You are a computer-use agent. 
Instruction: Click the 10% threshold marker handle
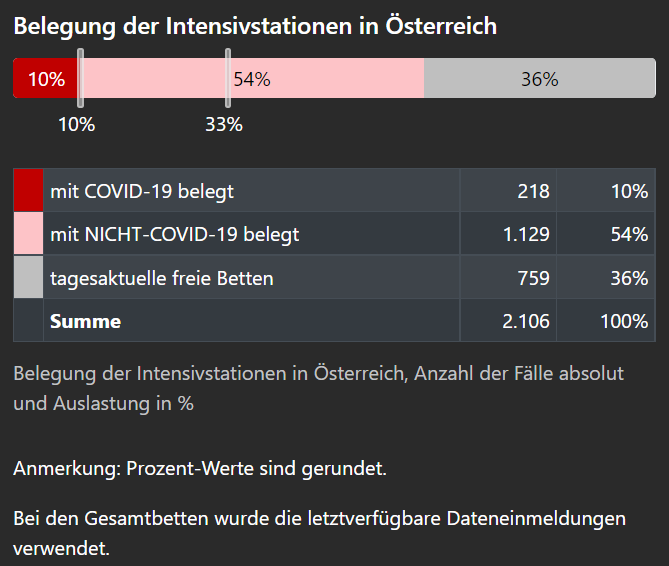pyautogui.click(x=80, y=80)
